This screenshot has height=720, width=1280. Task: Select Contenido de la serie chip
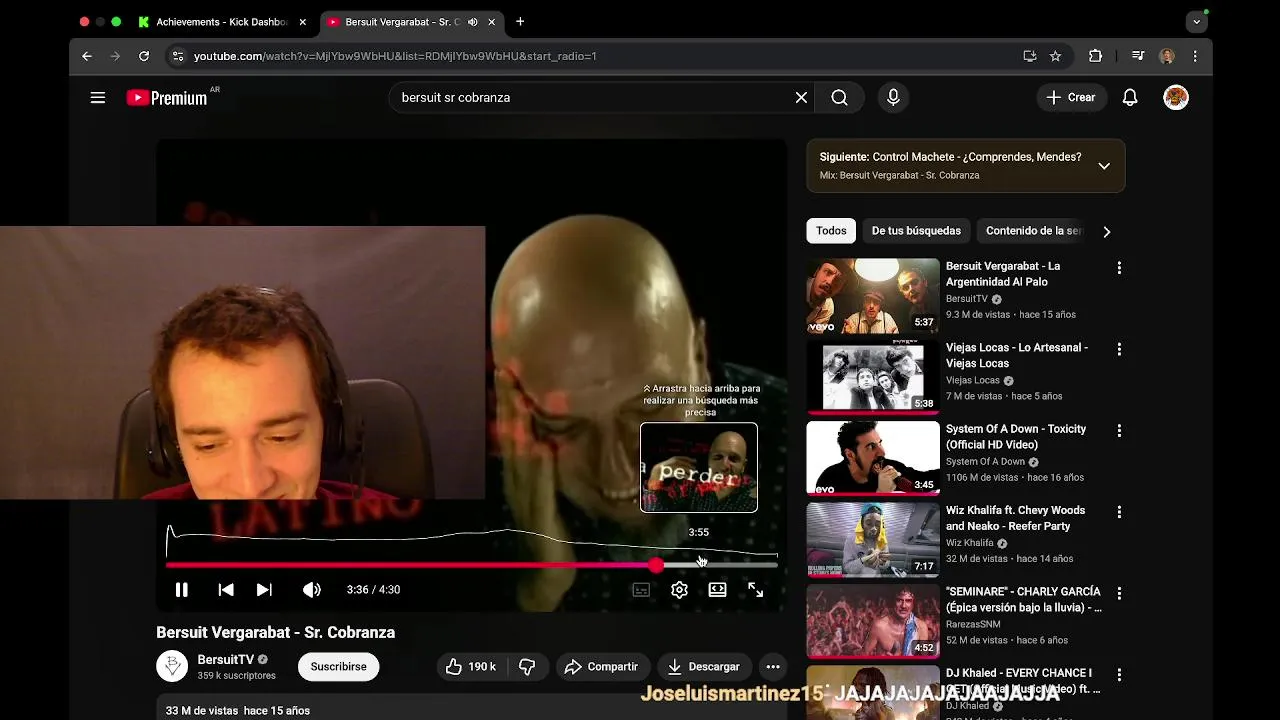click(x=1034, y=231)
